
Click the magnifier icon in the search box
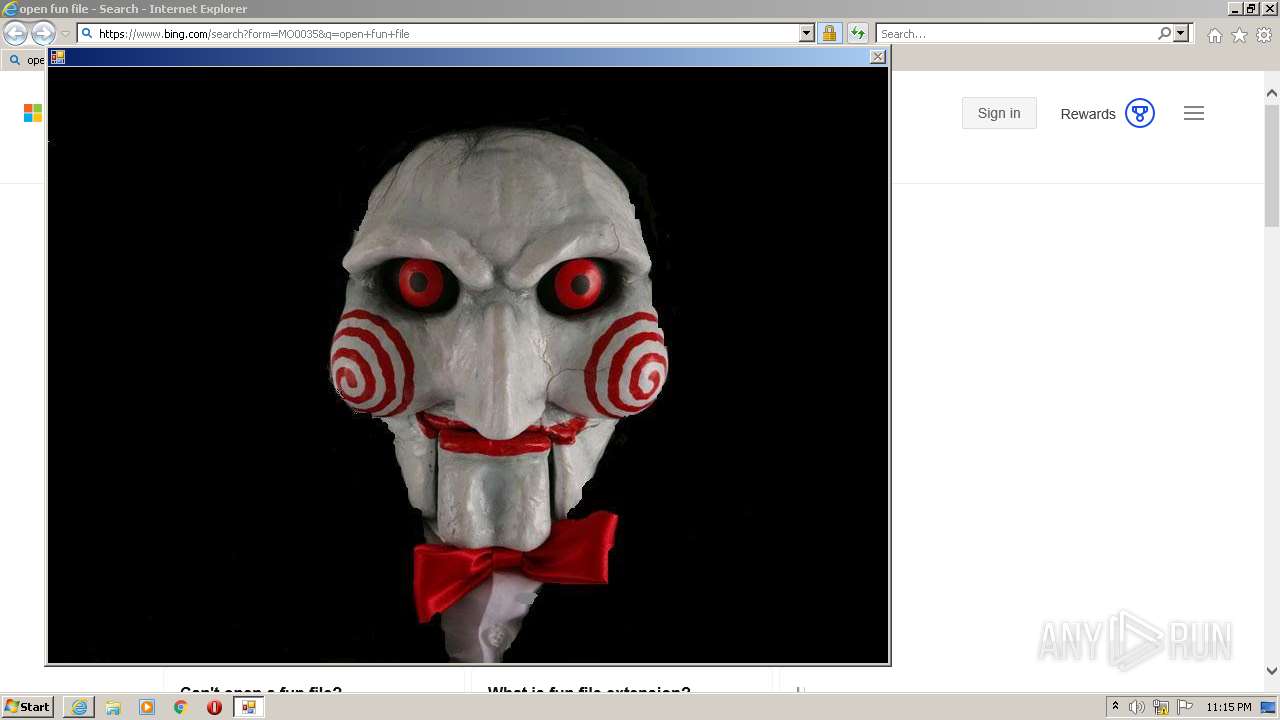[1164, 33]
